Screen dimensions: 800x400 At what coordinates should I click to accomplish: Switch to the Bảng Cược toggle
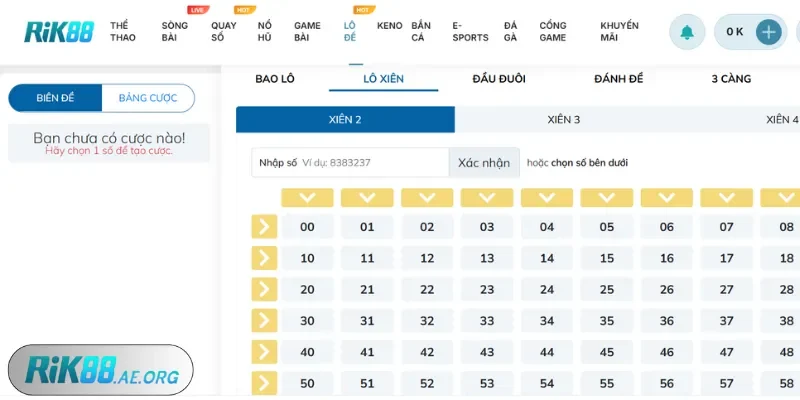pyautogui.click(x=147, y=98)
